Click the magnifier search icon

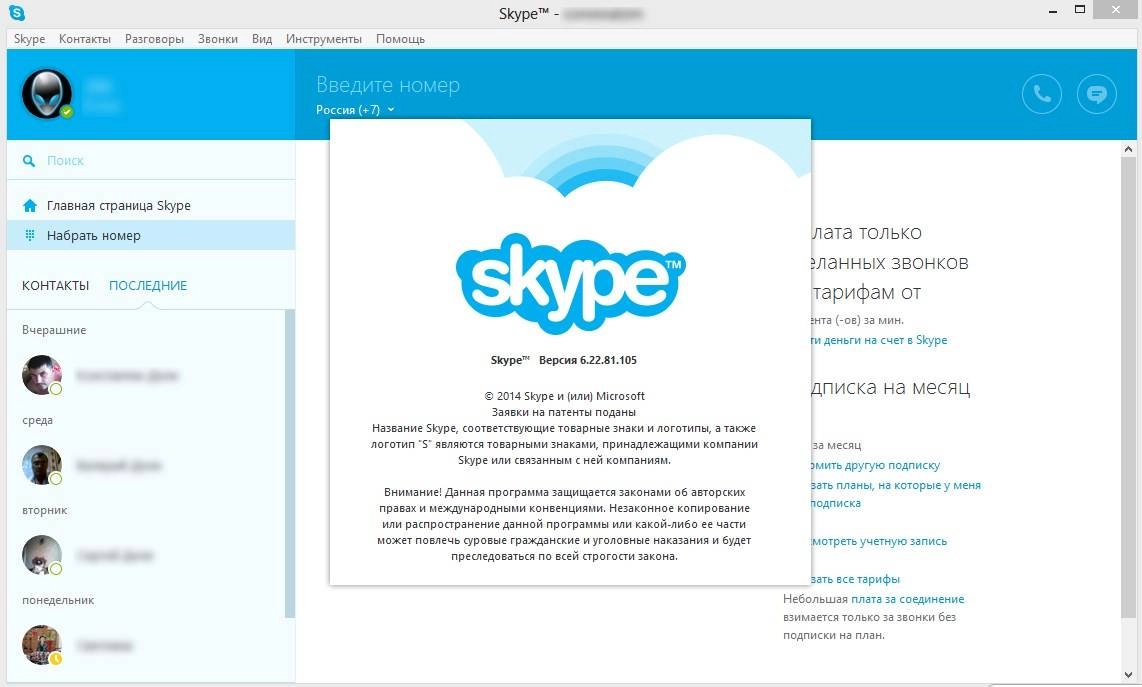pos(29,161)
